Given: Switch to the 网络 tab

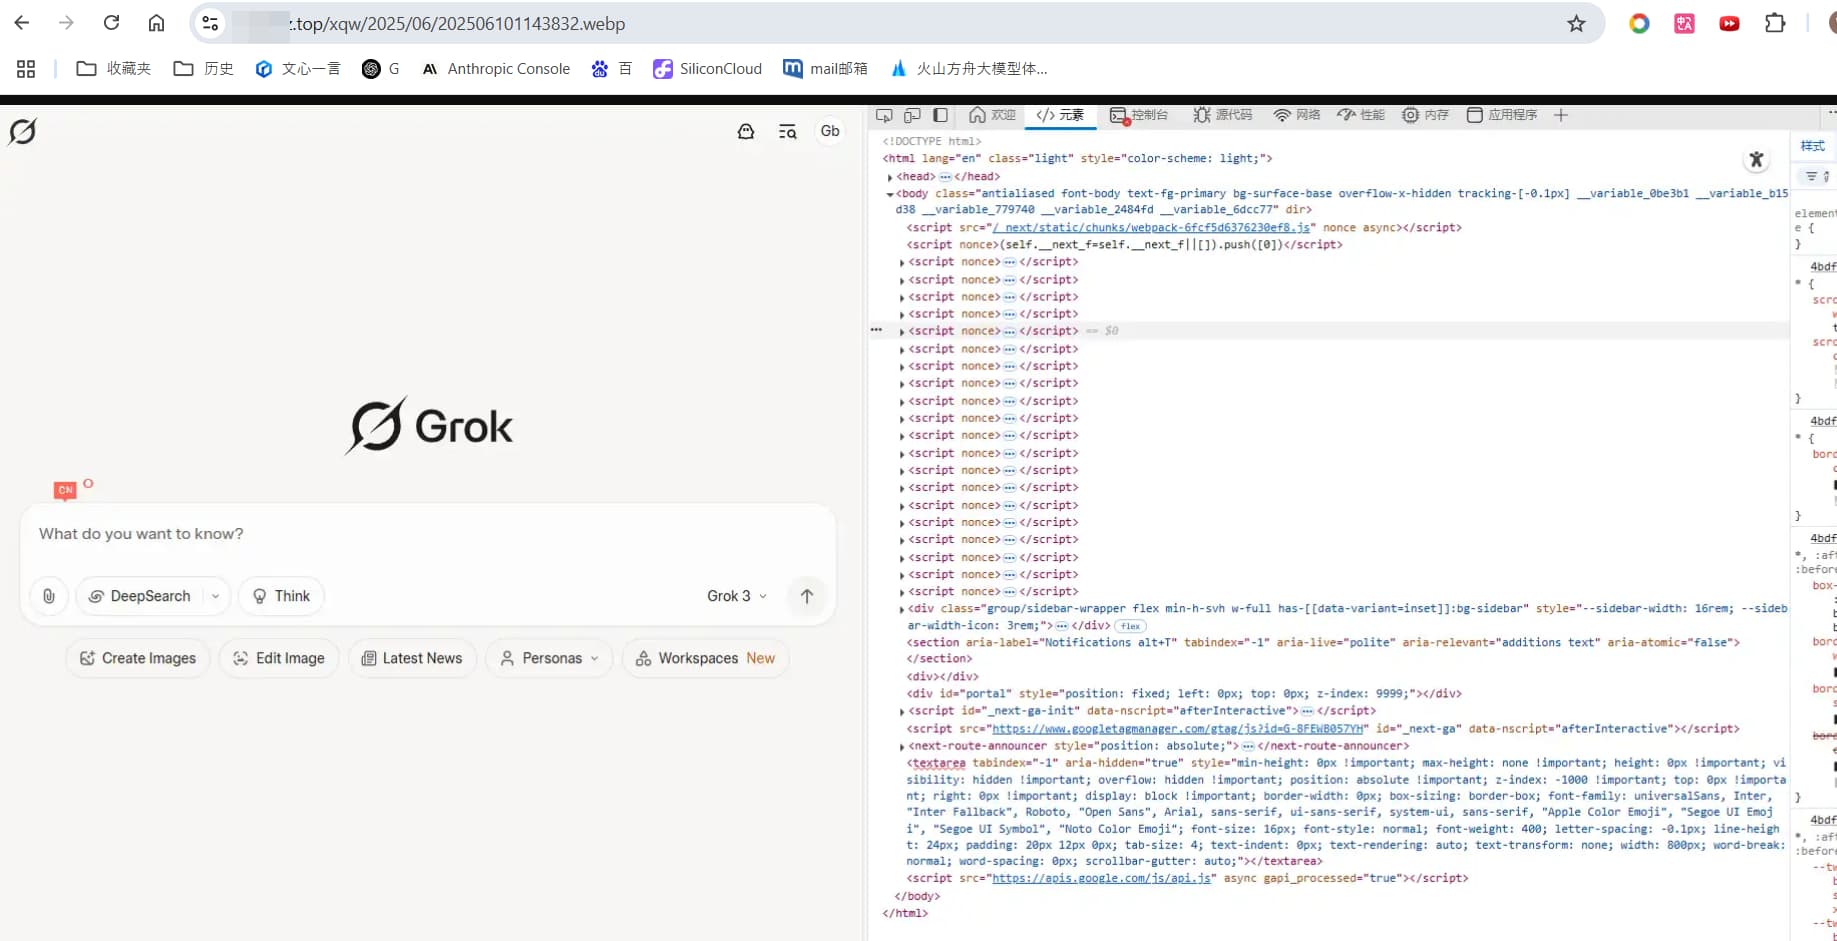Looking at the screenshot, I should click(1297, 115).
